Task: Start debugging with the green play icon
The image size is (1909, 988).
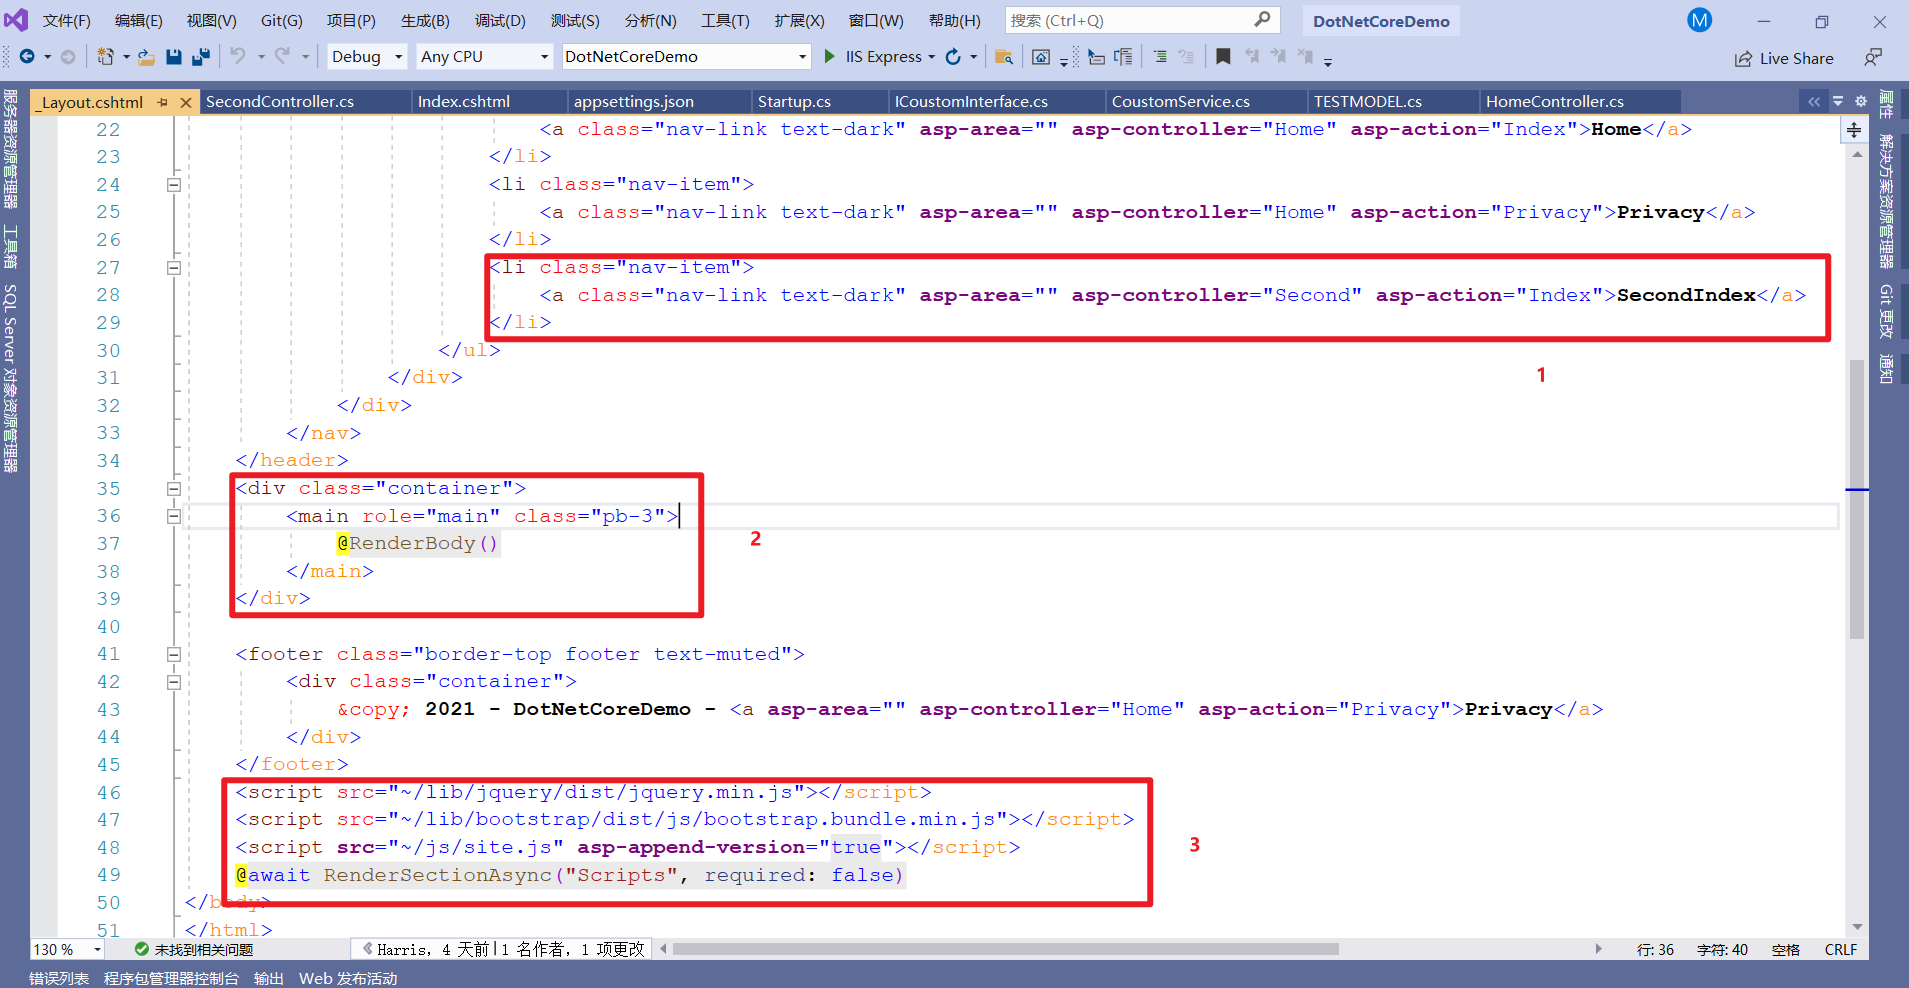Action: coord(829,57)
